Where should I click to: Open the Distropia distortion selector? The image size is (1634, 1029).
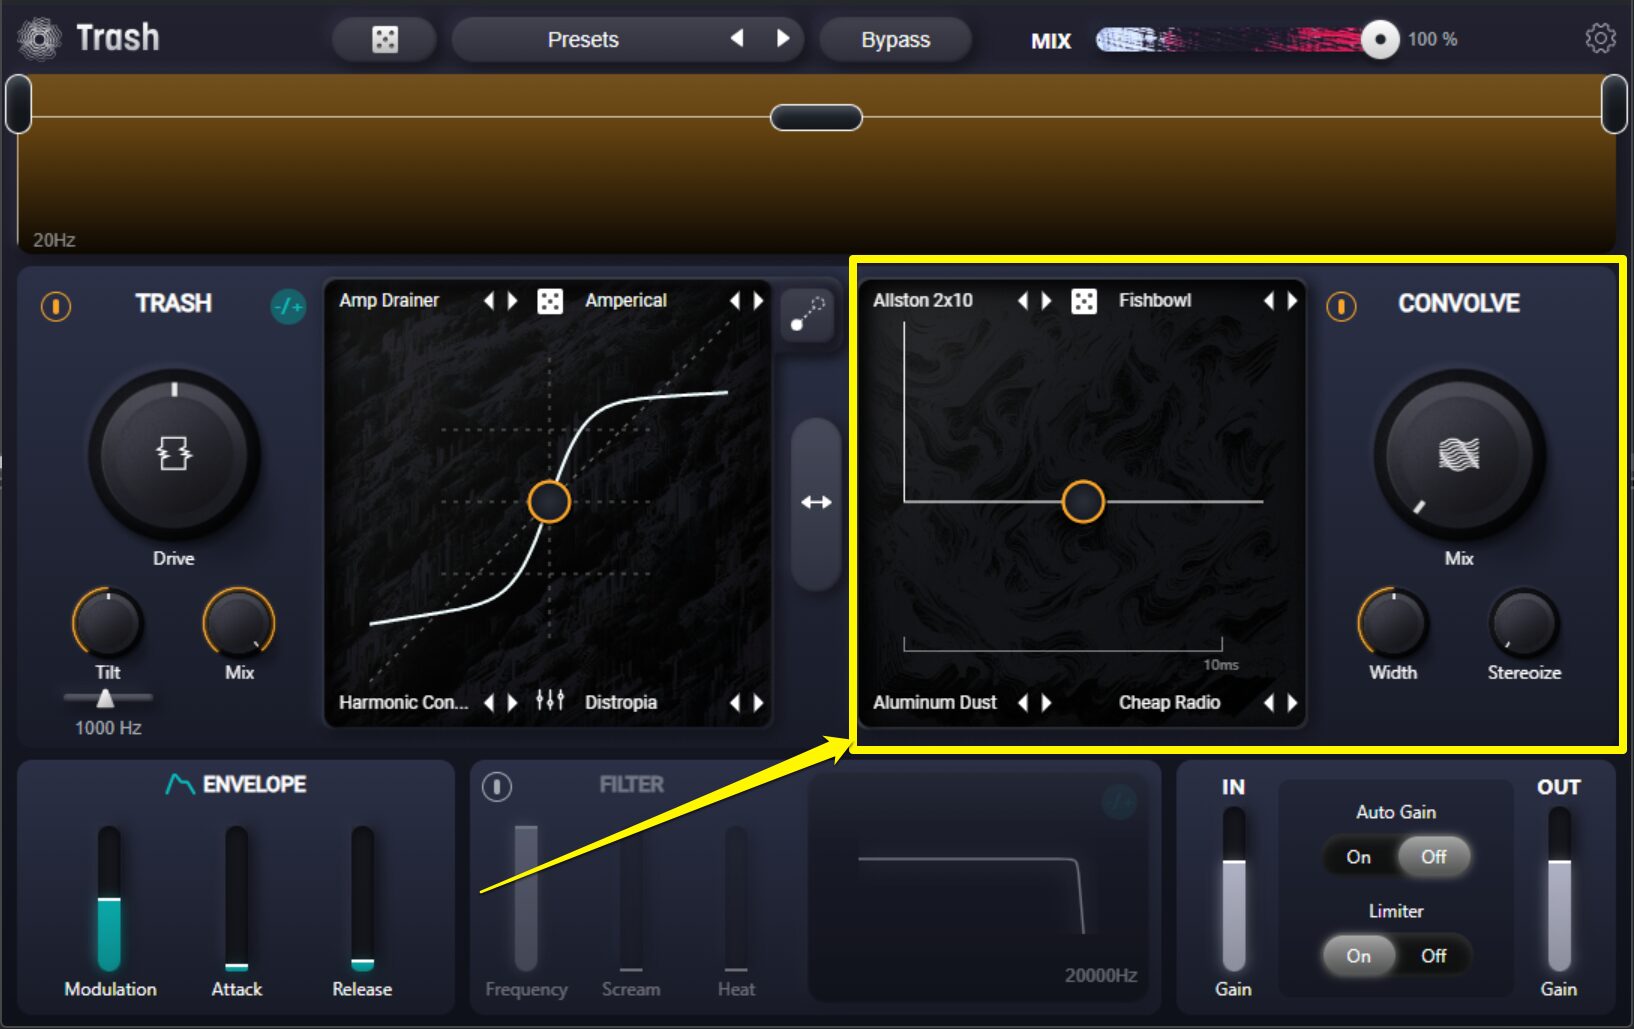click(x=621, y=702)
